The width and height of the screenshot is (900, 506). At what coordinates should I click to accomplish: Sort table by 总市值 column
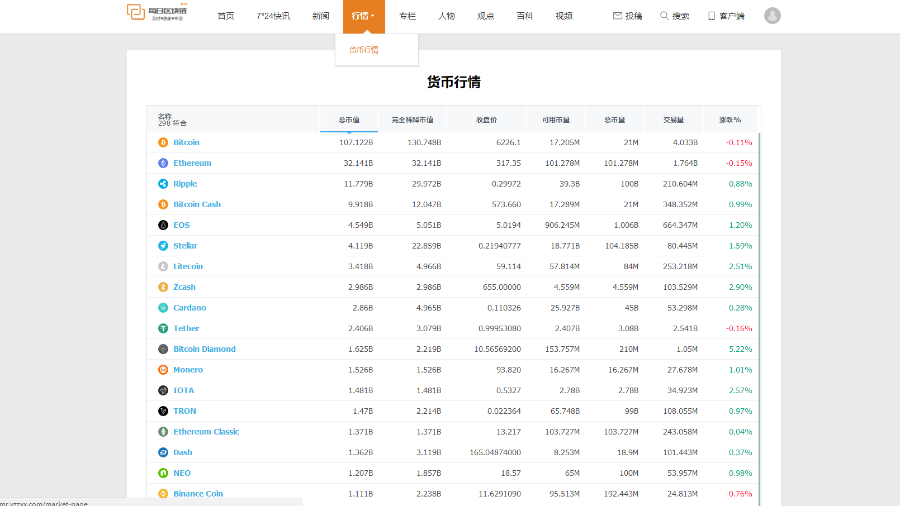point(349,119)
